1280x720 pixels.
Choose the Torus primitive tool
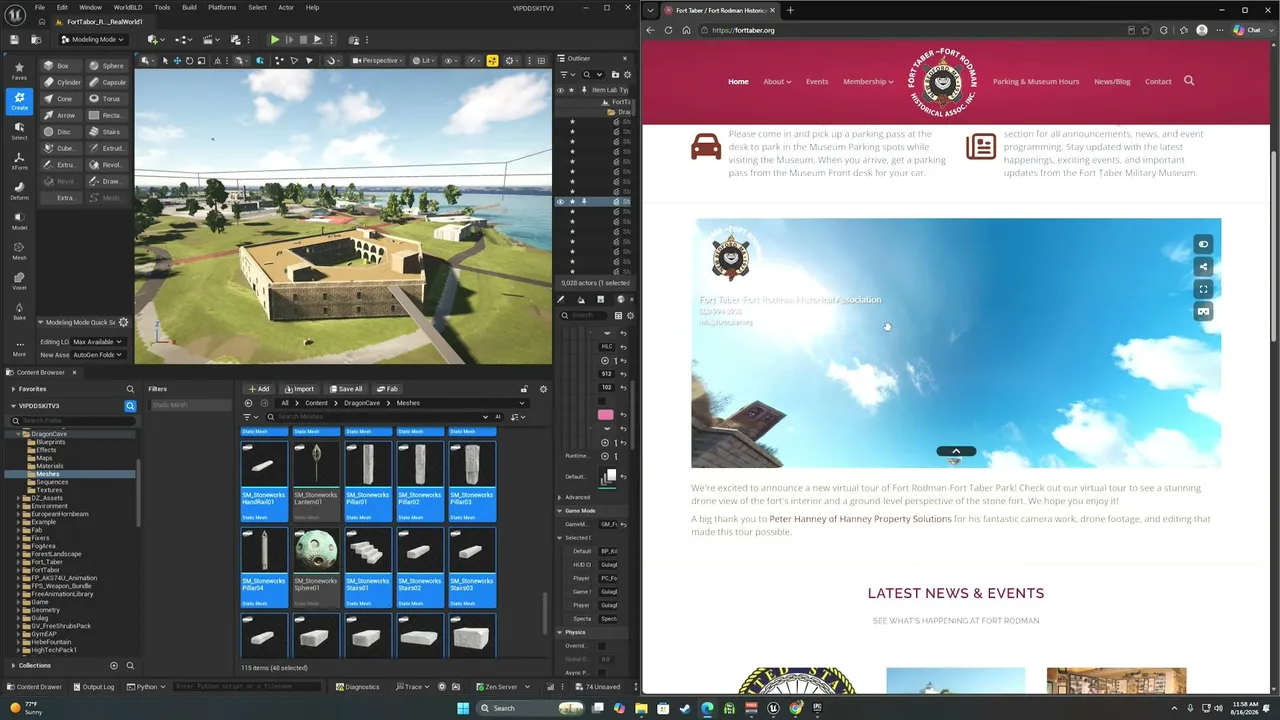(x=105, y=99)
